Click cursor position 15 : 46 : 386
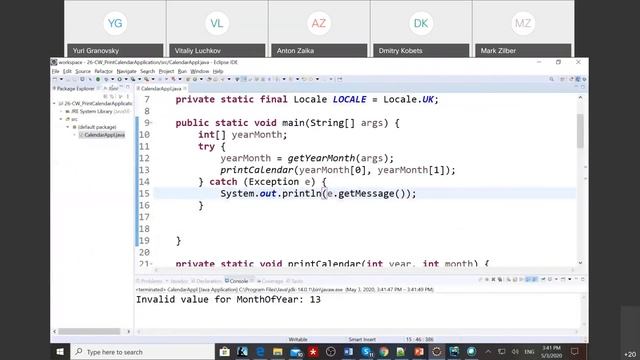640x360 pixels. (x=420, y=339)
